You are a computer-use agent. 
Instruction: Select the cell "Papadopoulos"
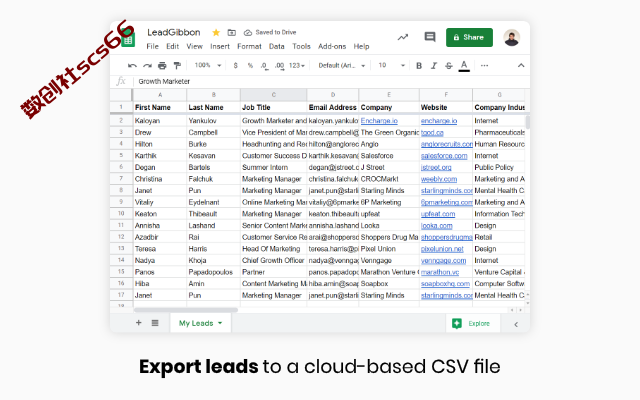click(213, 272)
